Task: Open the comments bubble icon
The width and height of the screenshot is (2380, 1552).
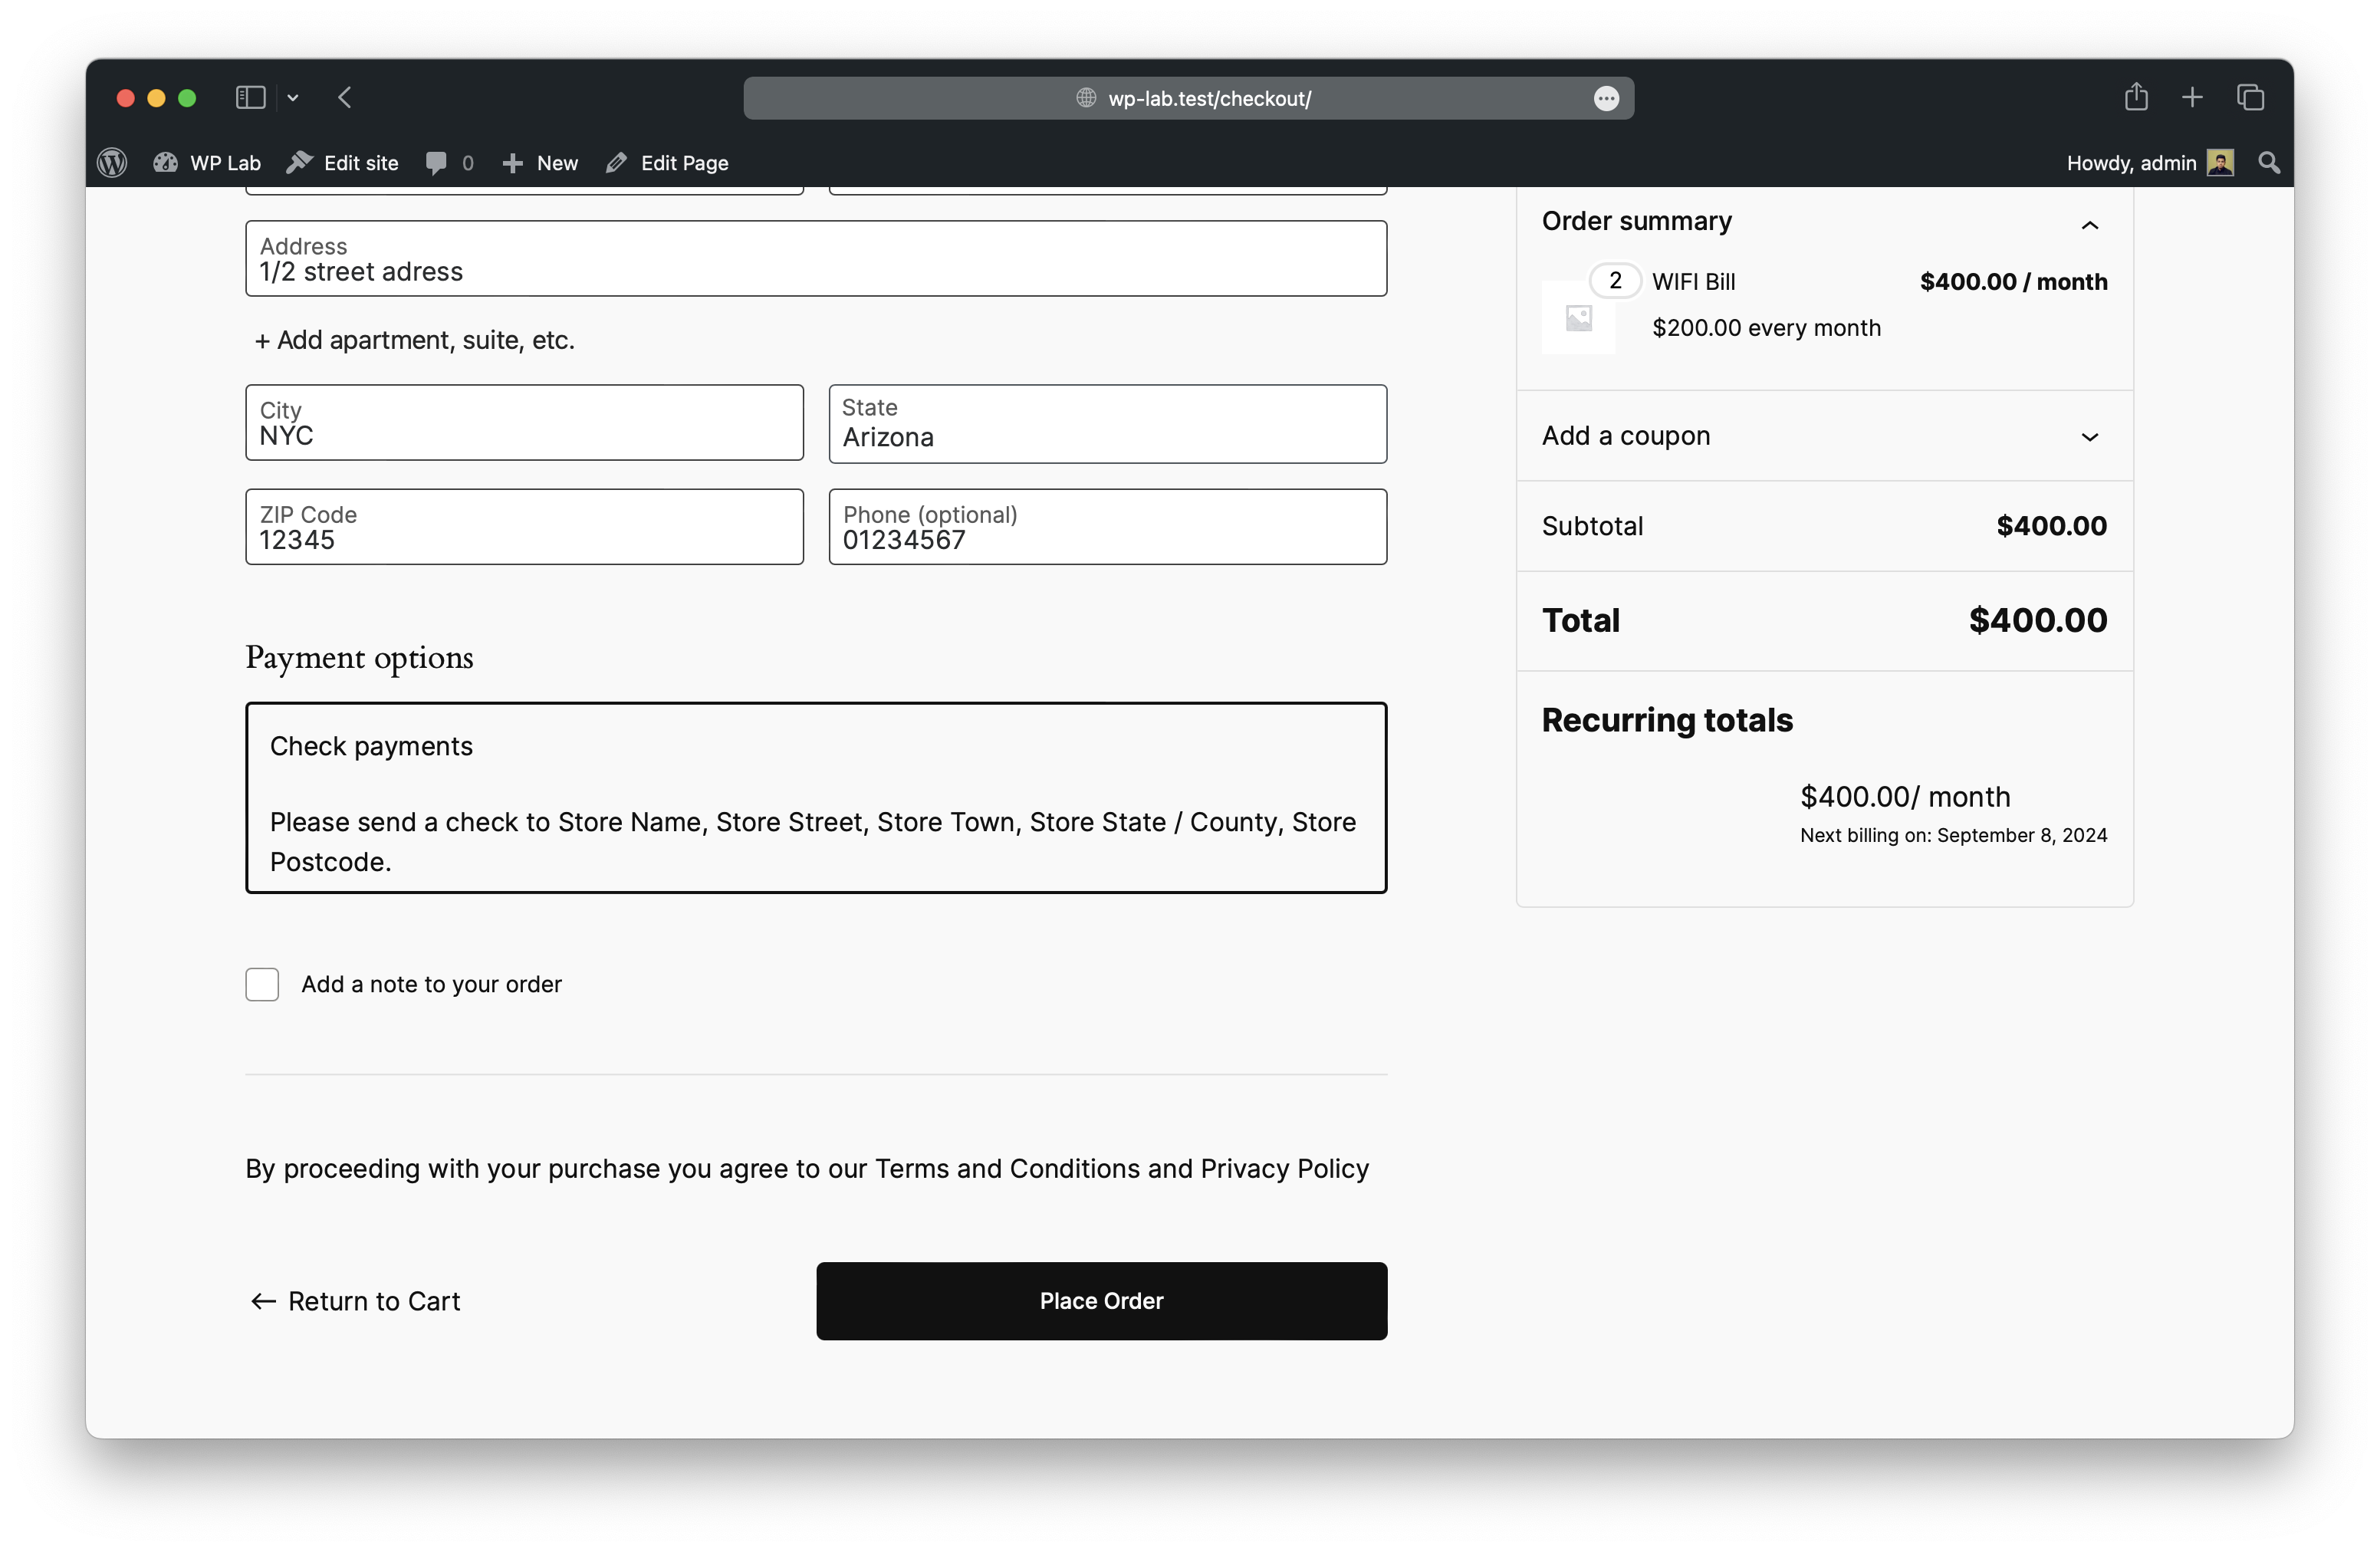Action: (437, 163)
